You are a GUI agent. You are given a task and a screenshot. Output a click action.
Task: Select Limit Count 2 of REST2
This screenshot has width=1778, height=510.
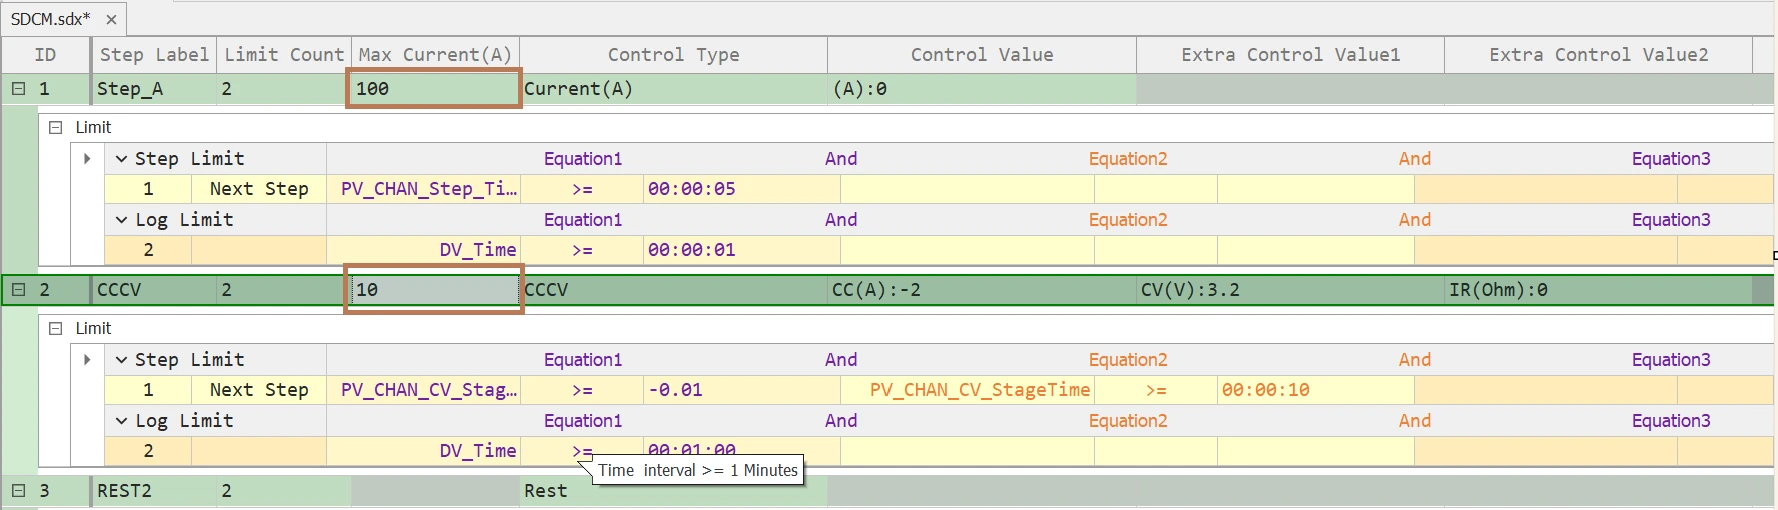284,491
